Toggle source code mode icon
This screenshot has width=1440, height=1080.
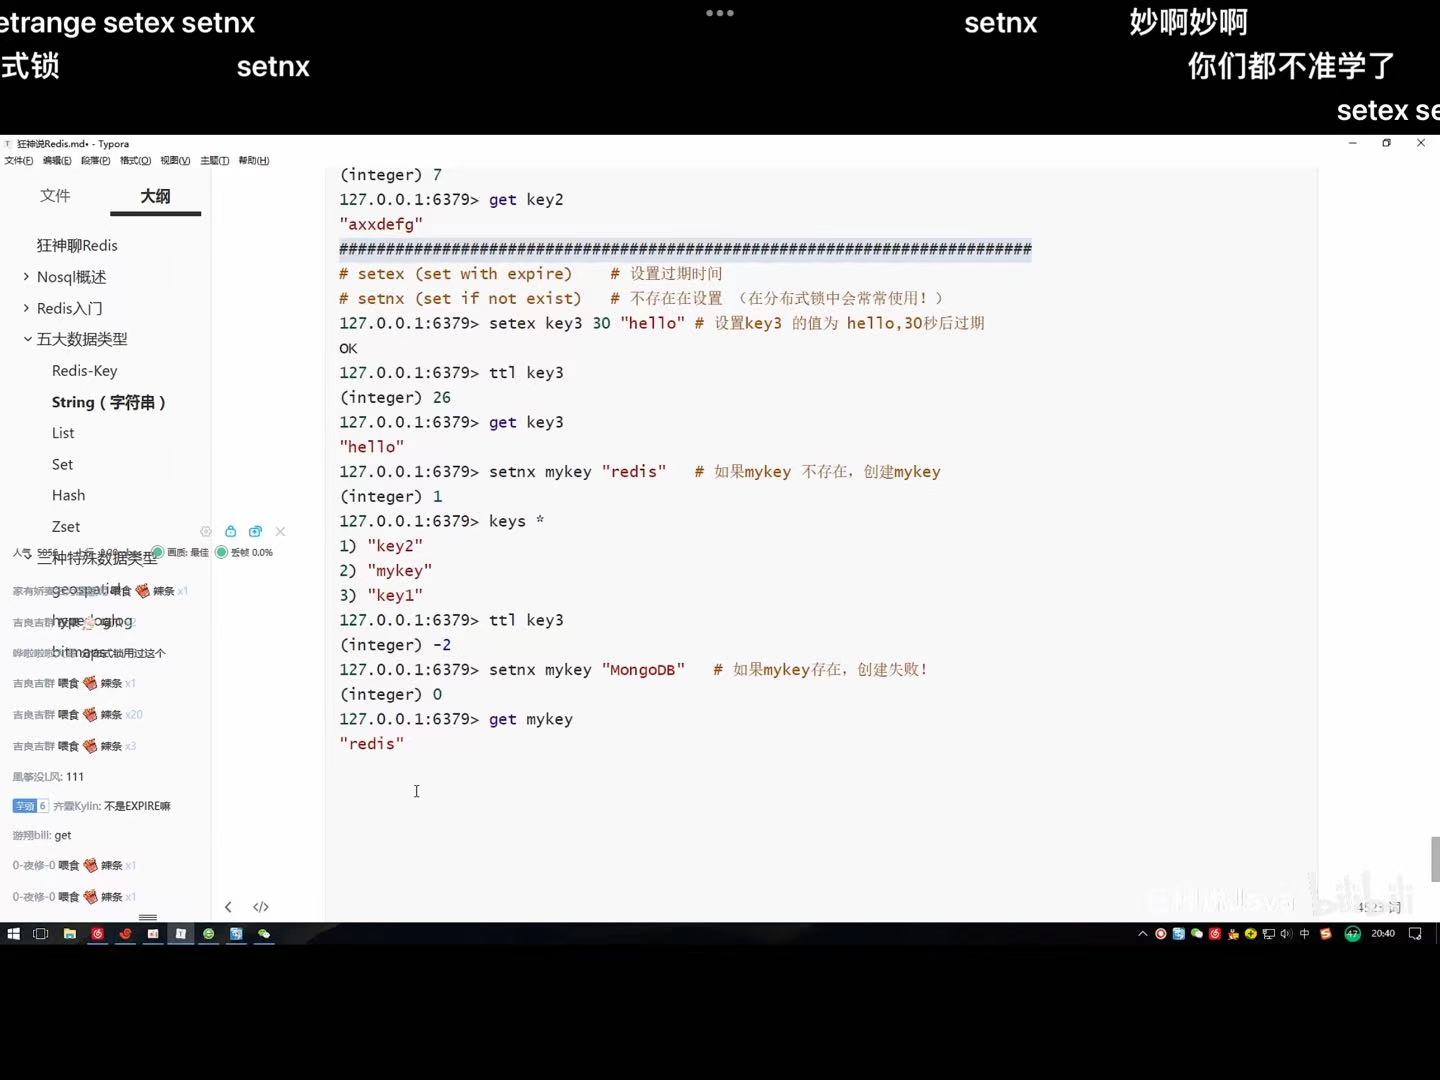(x=261, y=907)
